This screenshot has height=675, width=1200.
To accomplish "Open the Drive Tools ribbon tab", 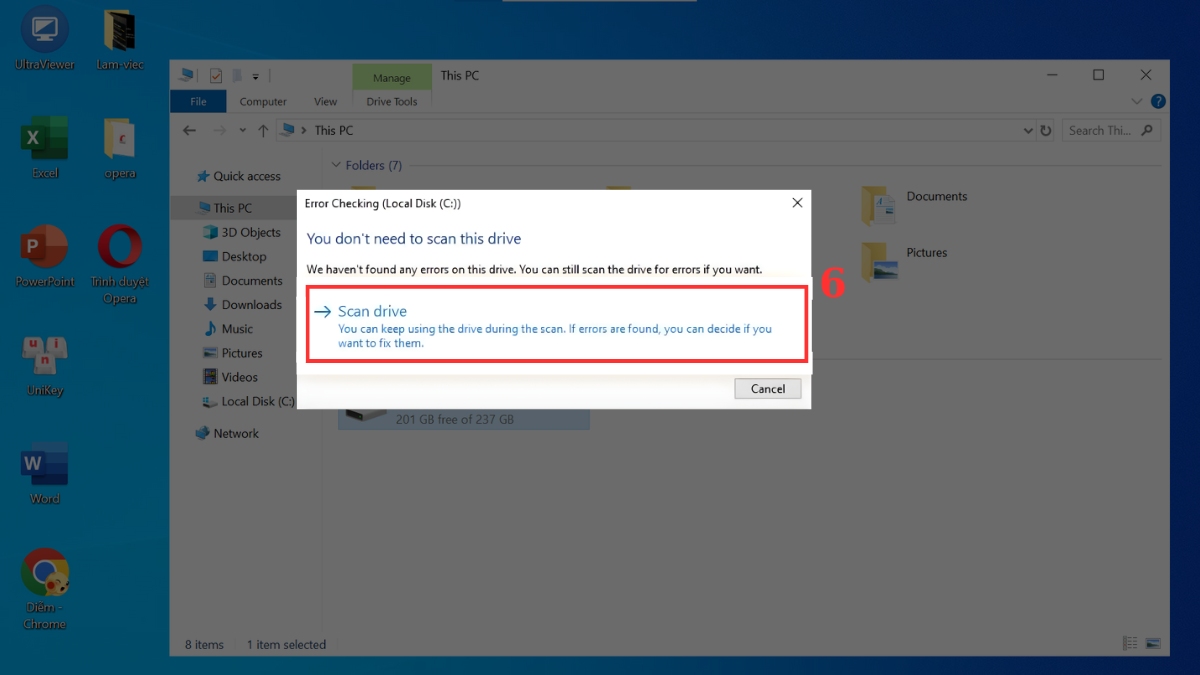I will coord(392,101).
